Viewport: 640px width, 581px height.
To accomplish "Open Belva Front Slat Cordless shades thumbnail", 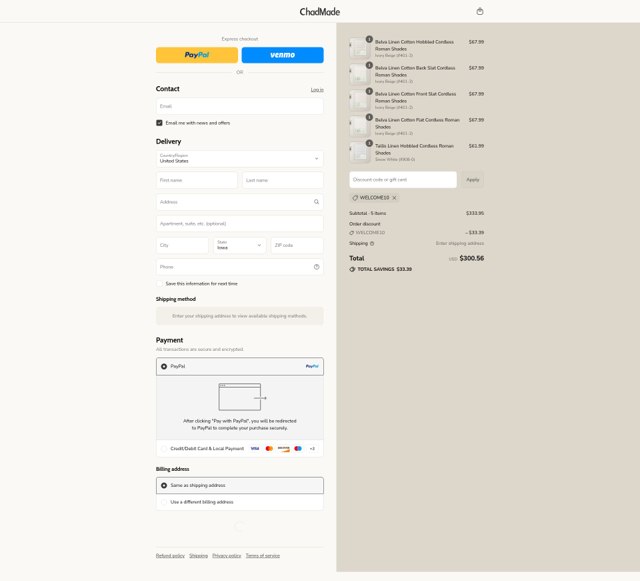I will (359, 100).
